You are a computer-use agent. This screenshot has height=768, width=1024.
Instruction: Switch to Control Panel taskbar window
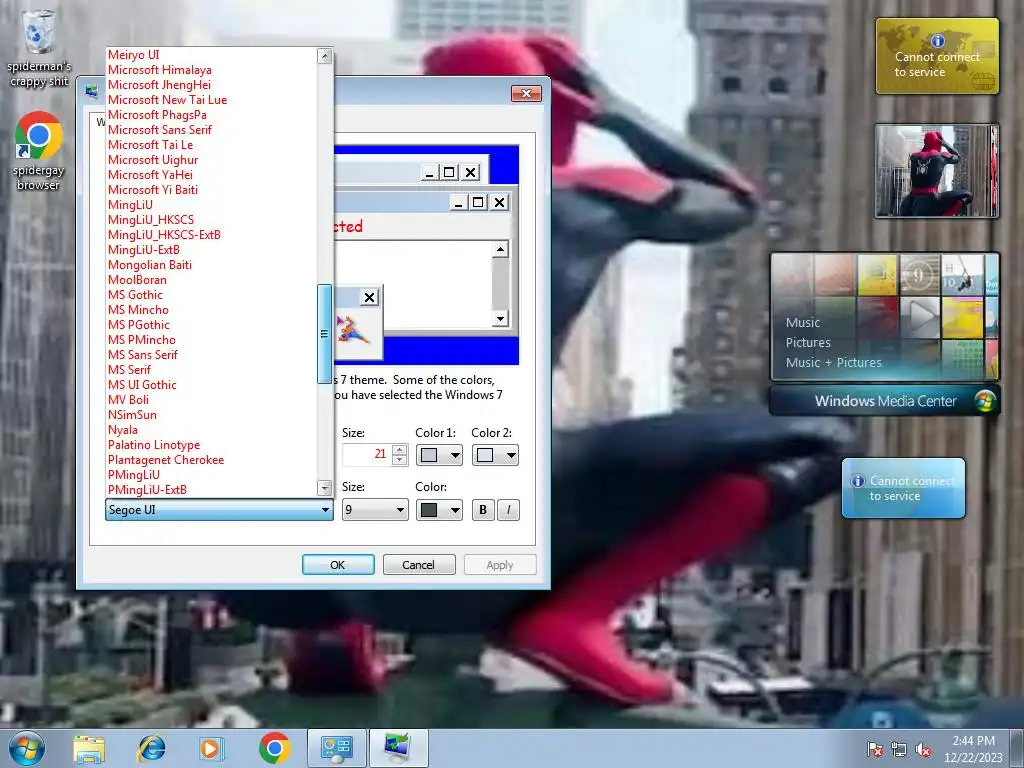click(336, 748)
